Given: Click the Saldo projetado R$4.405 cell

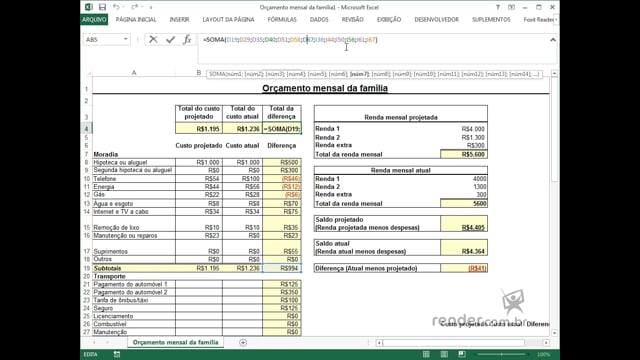Looking at the screenshot, I should (x=464, y=224).
